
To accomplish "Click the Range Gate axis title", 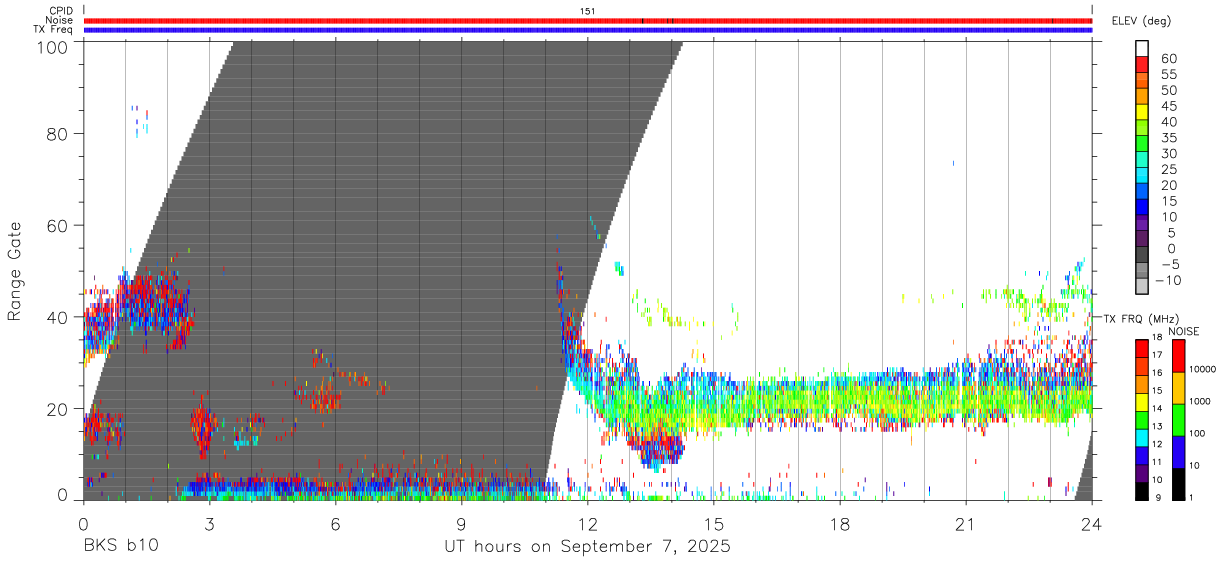I will coord(15,269).
